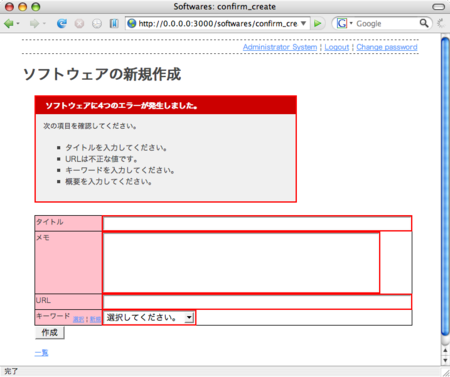Screen dimensions: 450x377
Task: Open the forward-history arrow beside the forward button
Action: [44, 24]
